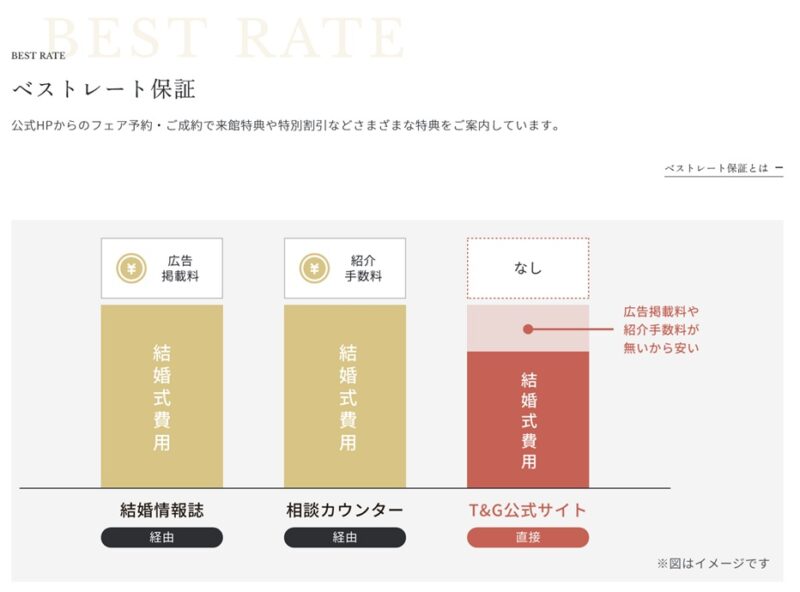800x592 pixels.
Task: Click the 経由 pill under 相談カウンター
Action: click(x=345, y=537)
